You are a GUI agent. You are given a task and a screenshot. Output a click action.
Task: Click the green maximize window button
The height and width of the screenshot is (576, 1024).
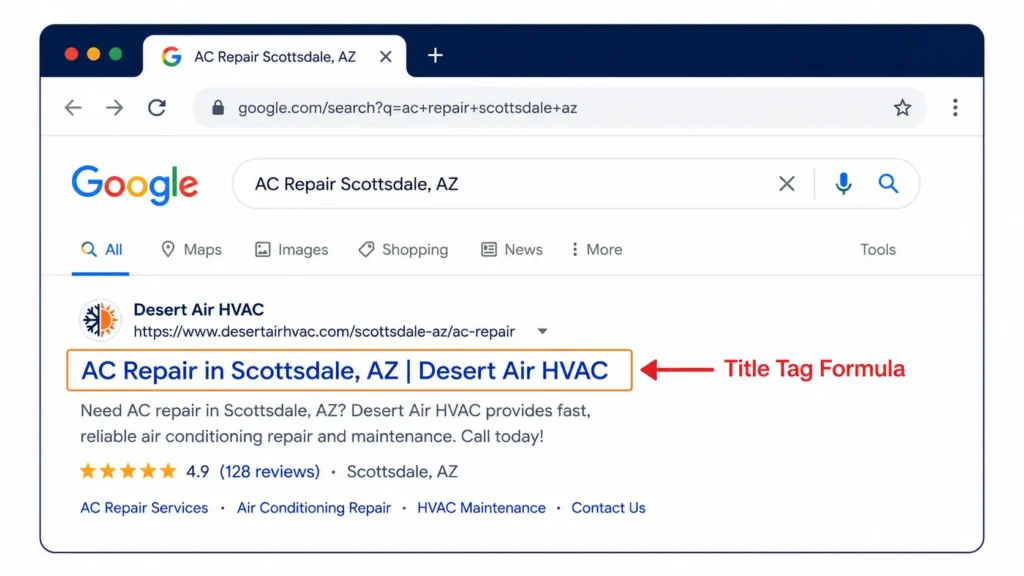[x=116, y=54]
